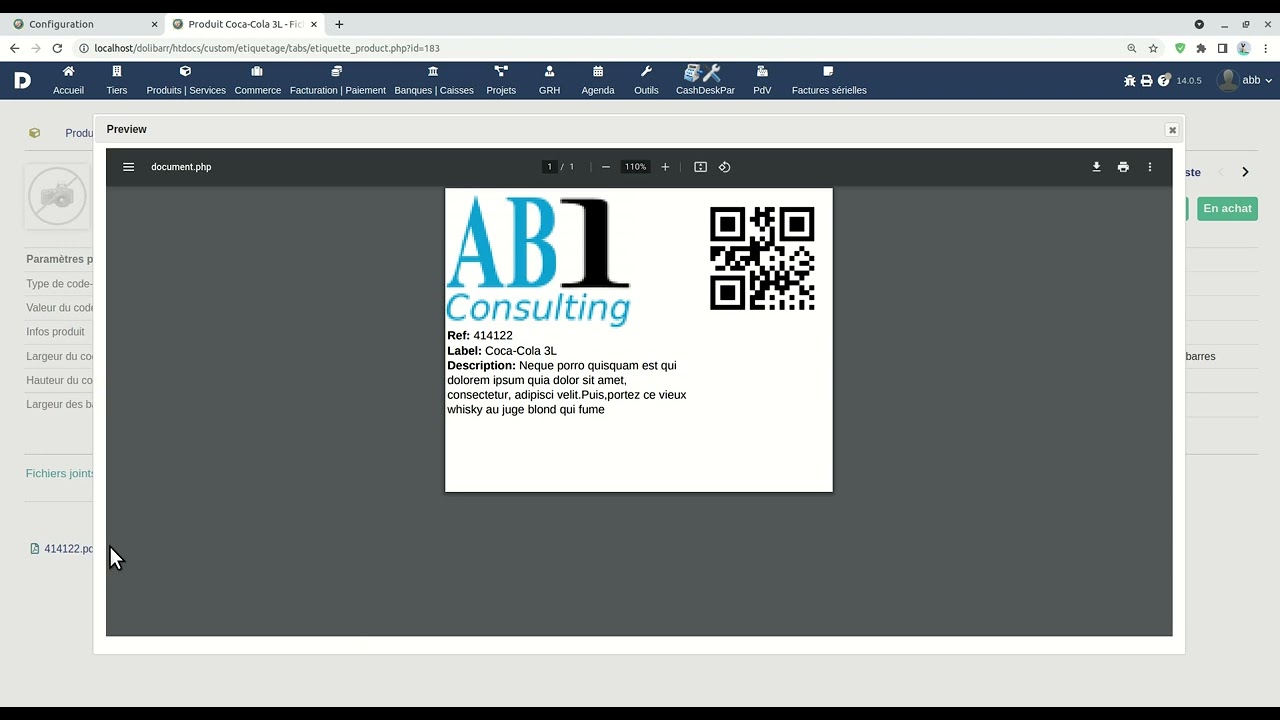Click the bug report icon
1280x720 pixels.
pos(1130,81)
